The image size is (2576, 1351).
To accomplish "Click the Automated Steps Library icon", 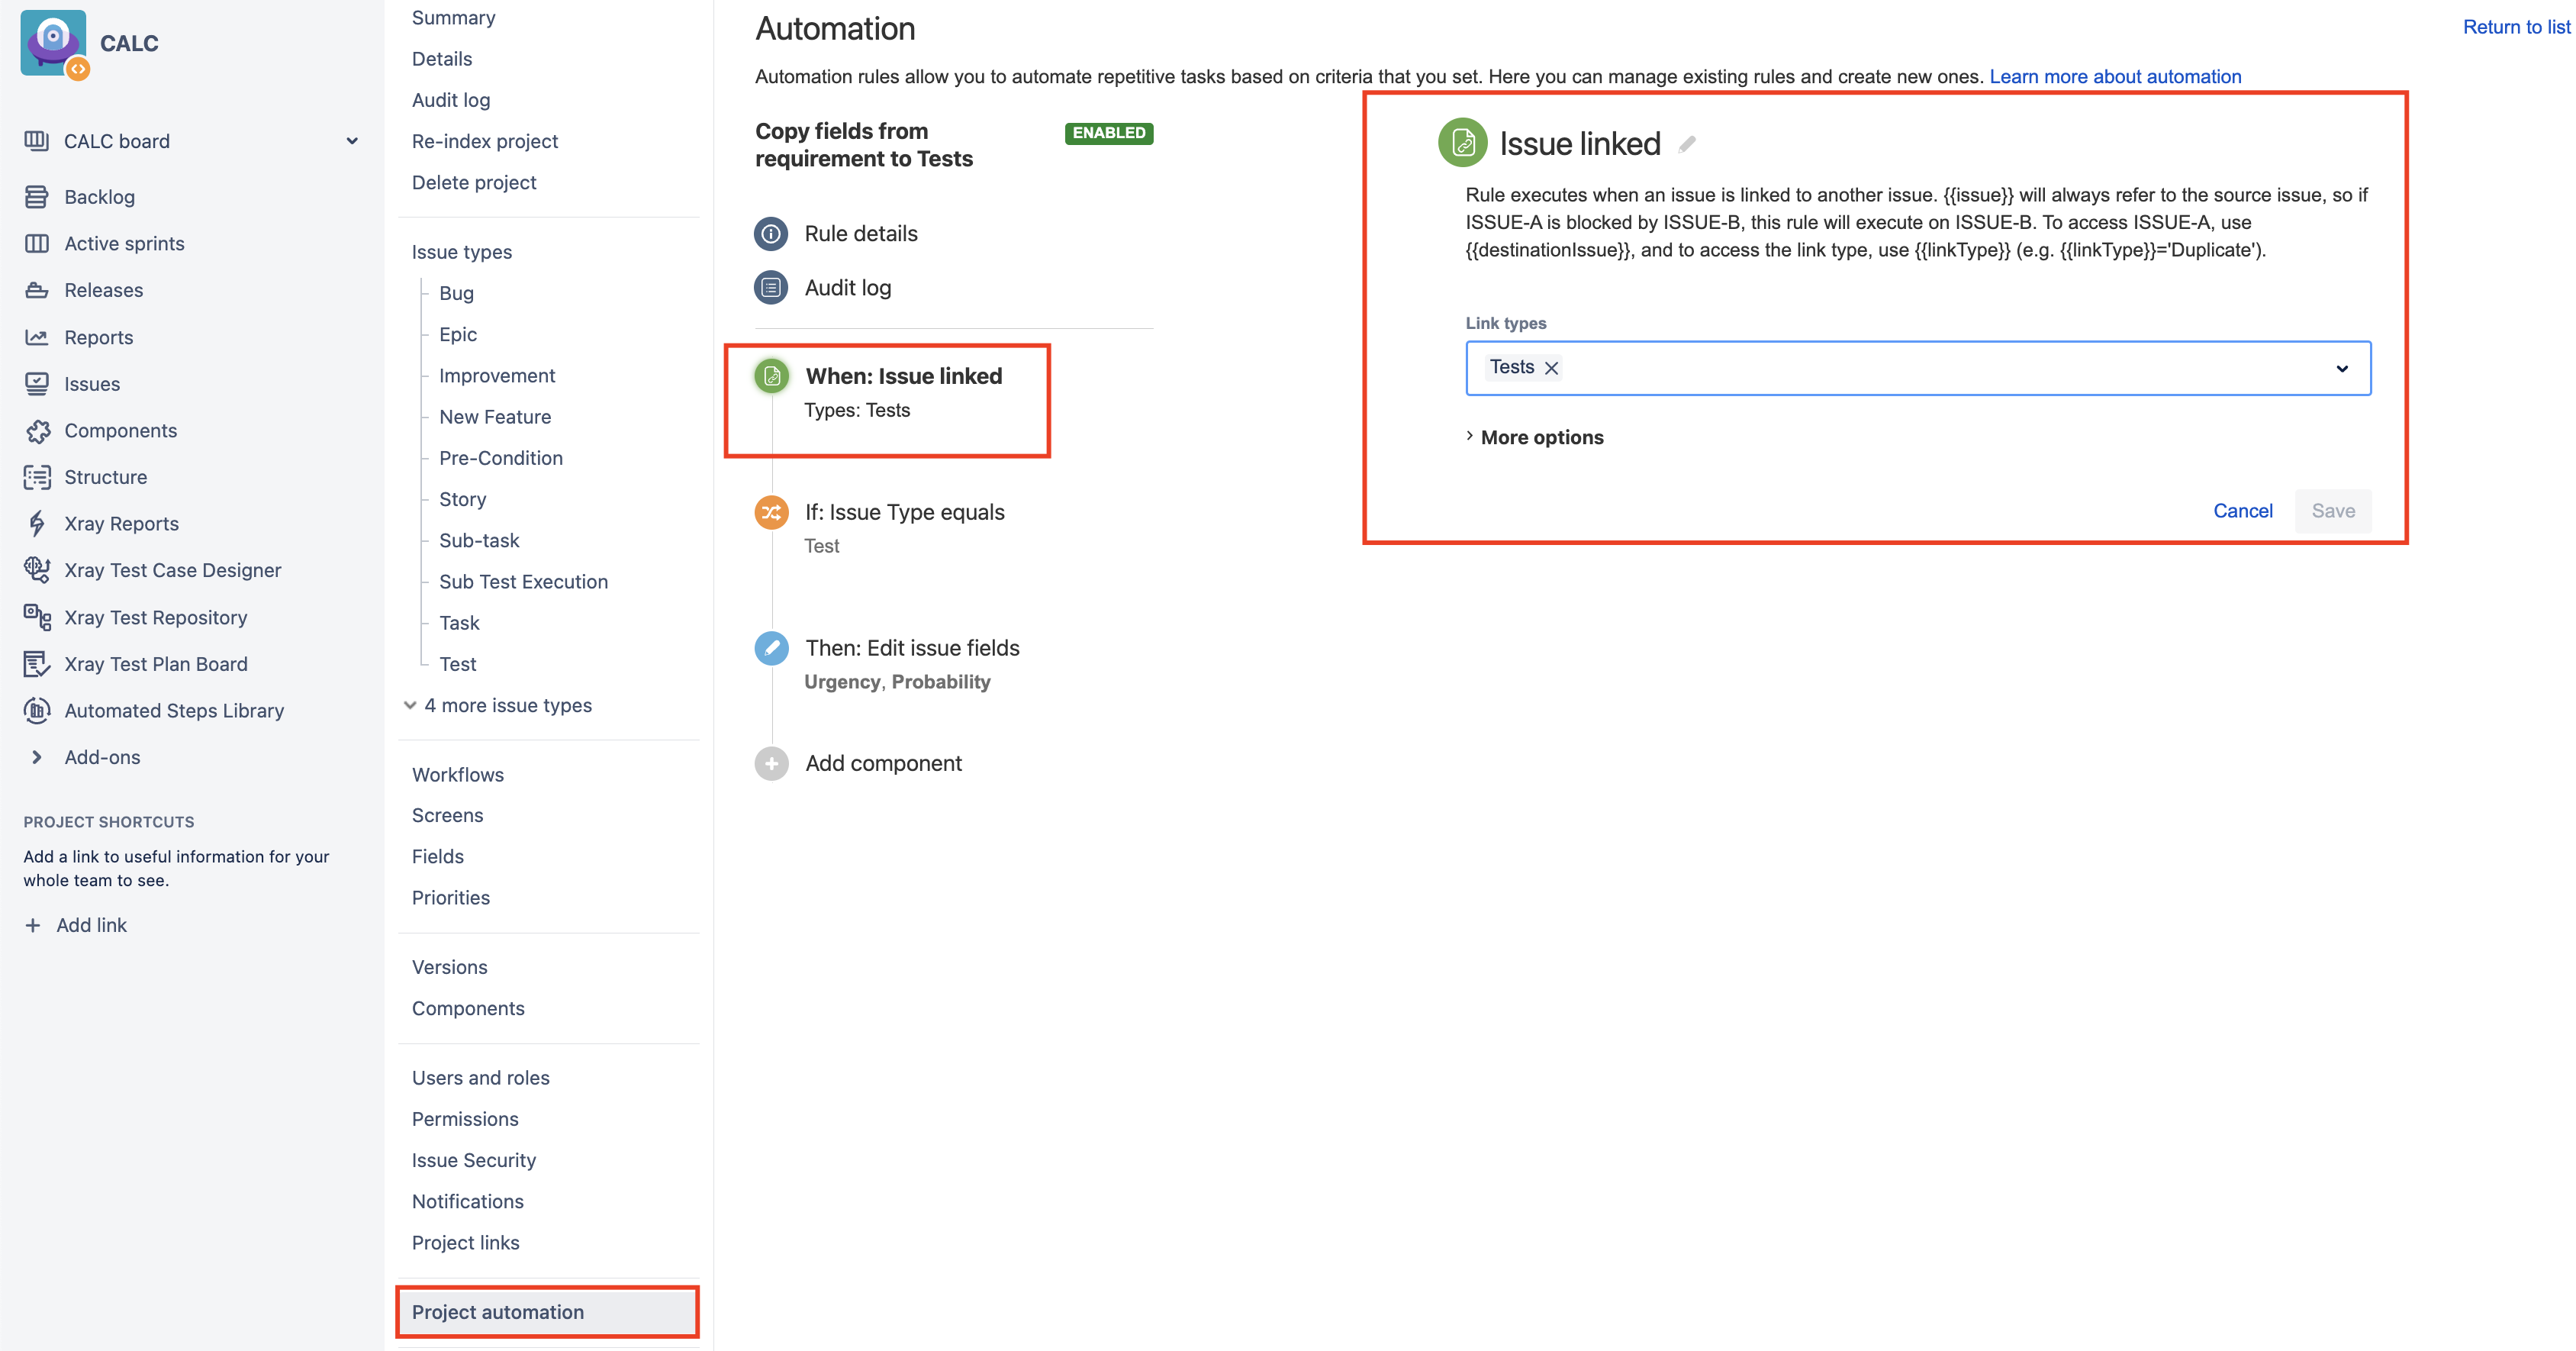I will tap(36, 711).
